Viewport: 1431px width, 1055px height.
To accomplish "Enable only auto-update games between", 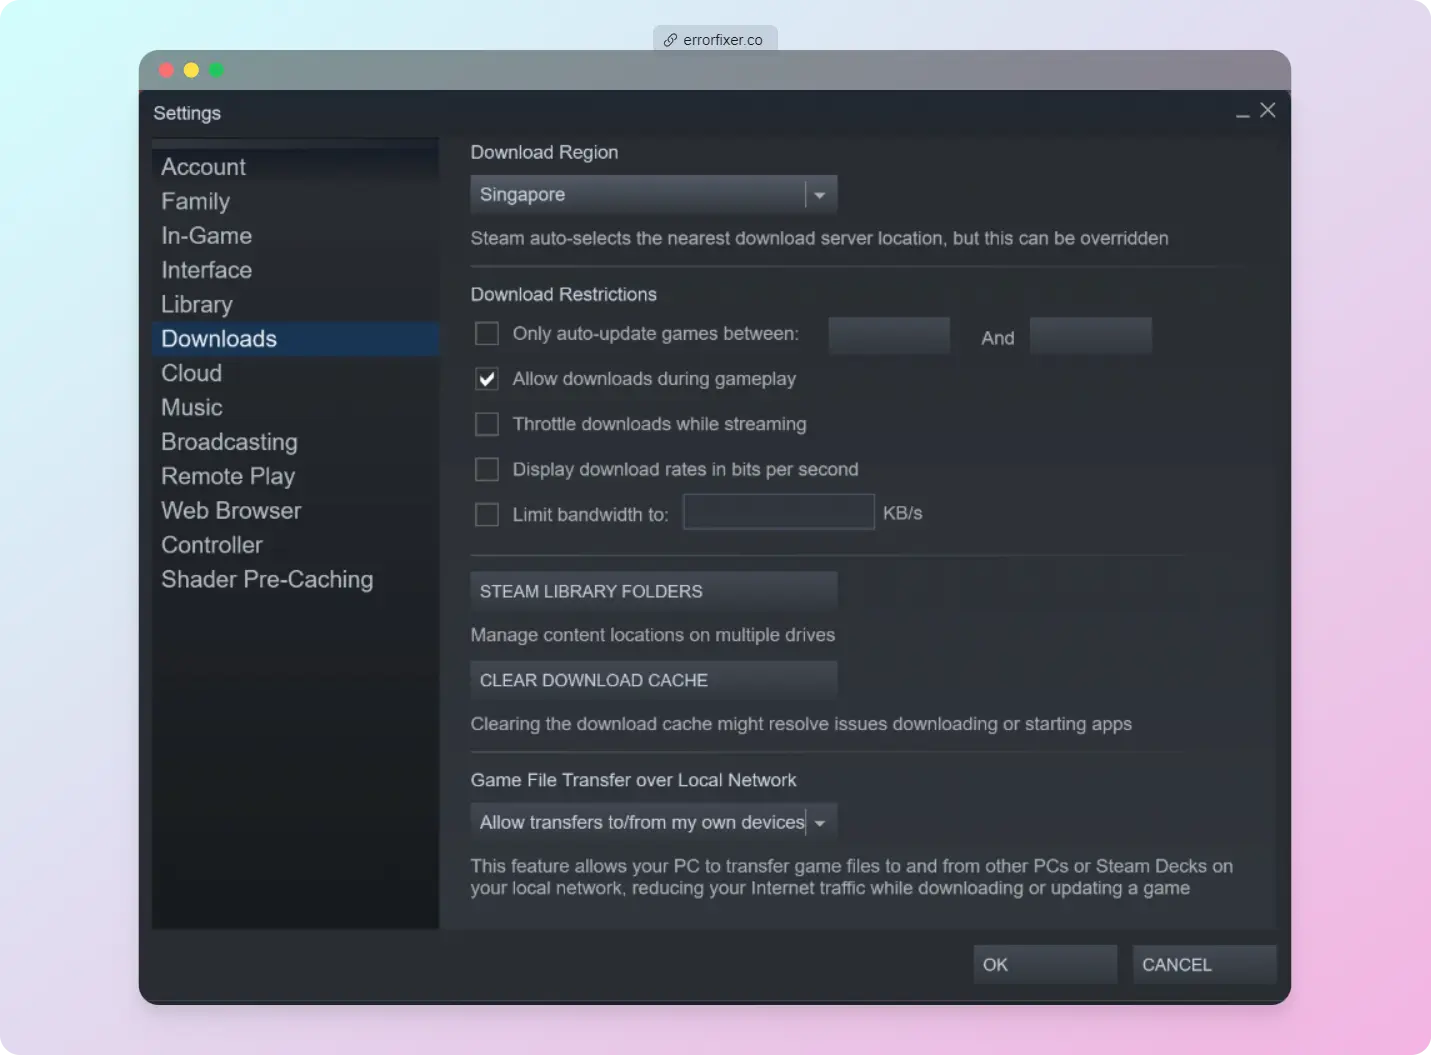I will pyautogui.click(x=487, y=333).
